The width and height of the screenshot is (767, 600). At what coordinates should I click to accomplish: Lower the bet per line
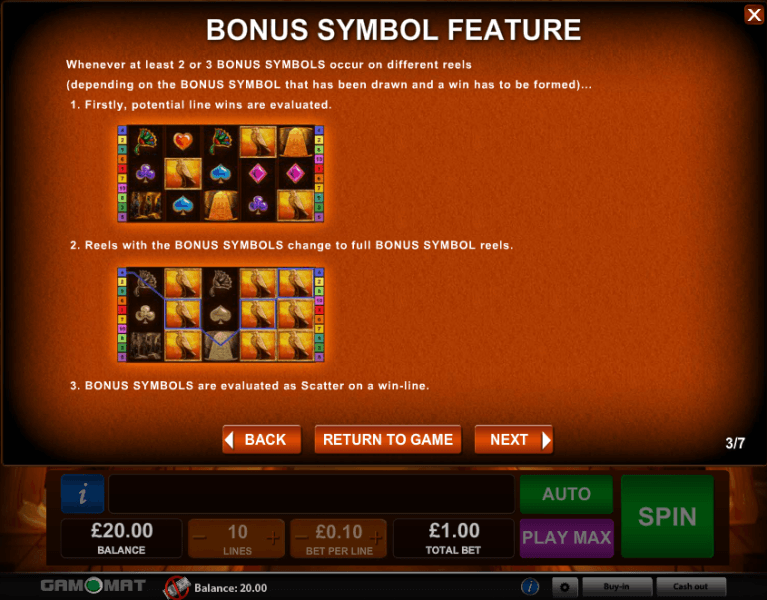(302, 538)
